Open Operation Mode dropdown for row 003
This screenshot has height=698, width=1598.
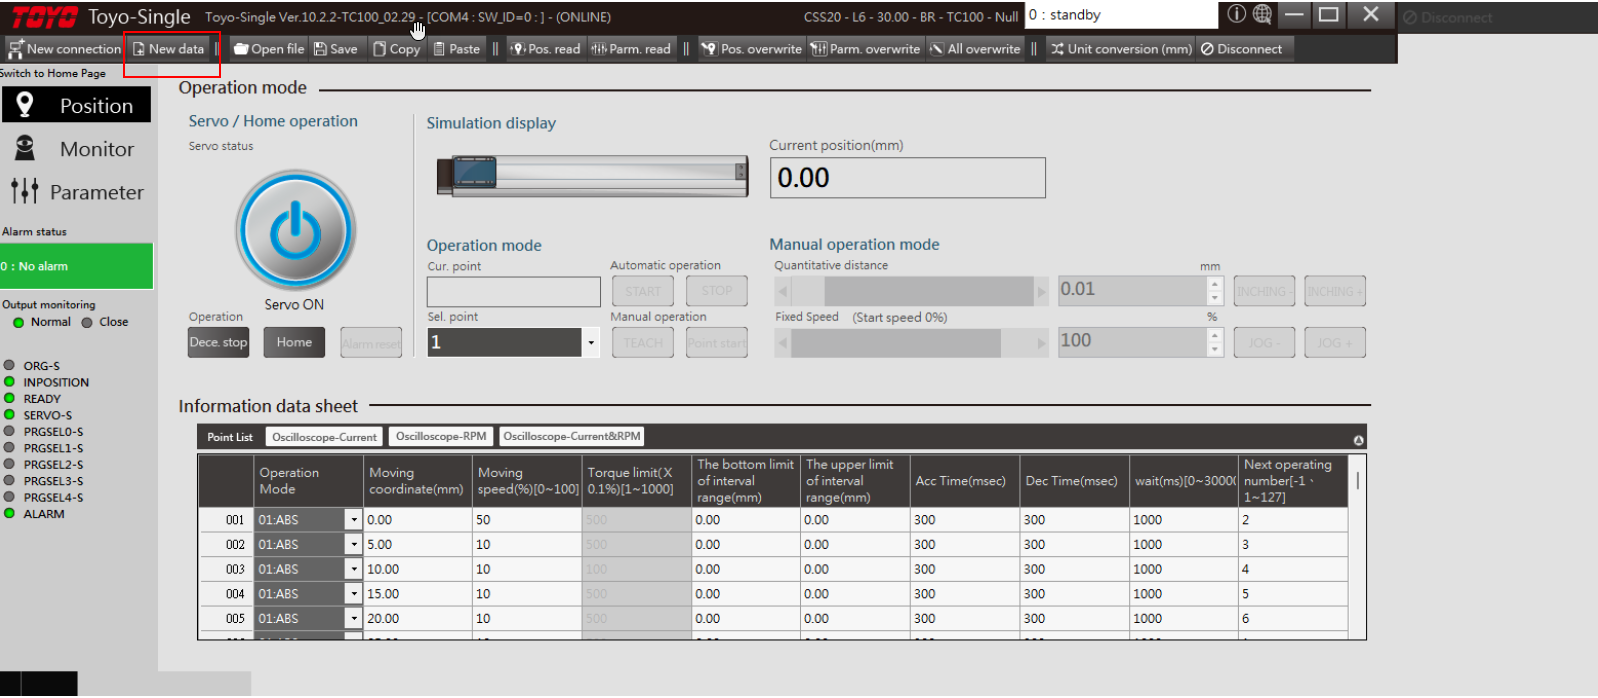tap(353, 569)
